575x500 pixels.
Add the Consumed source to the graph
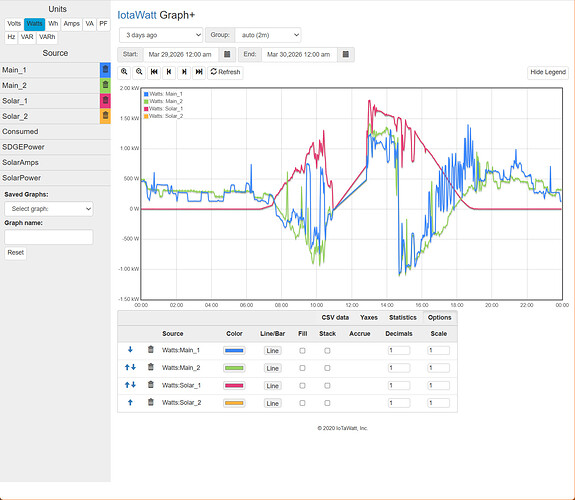(55, 131)
